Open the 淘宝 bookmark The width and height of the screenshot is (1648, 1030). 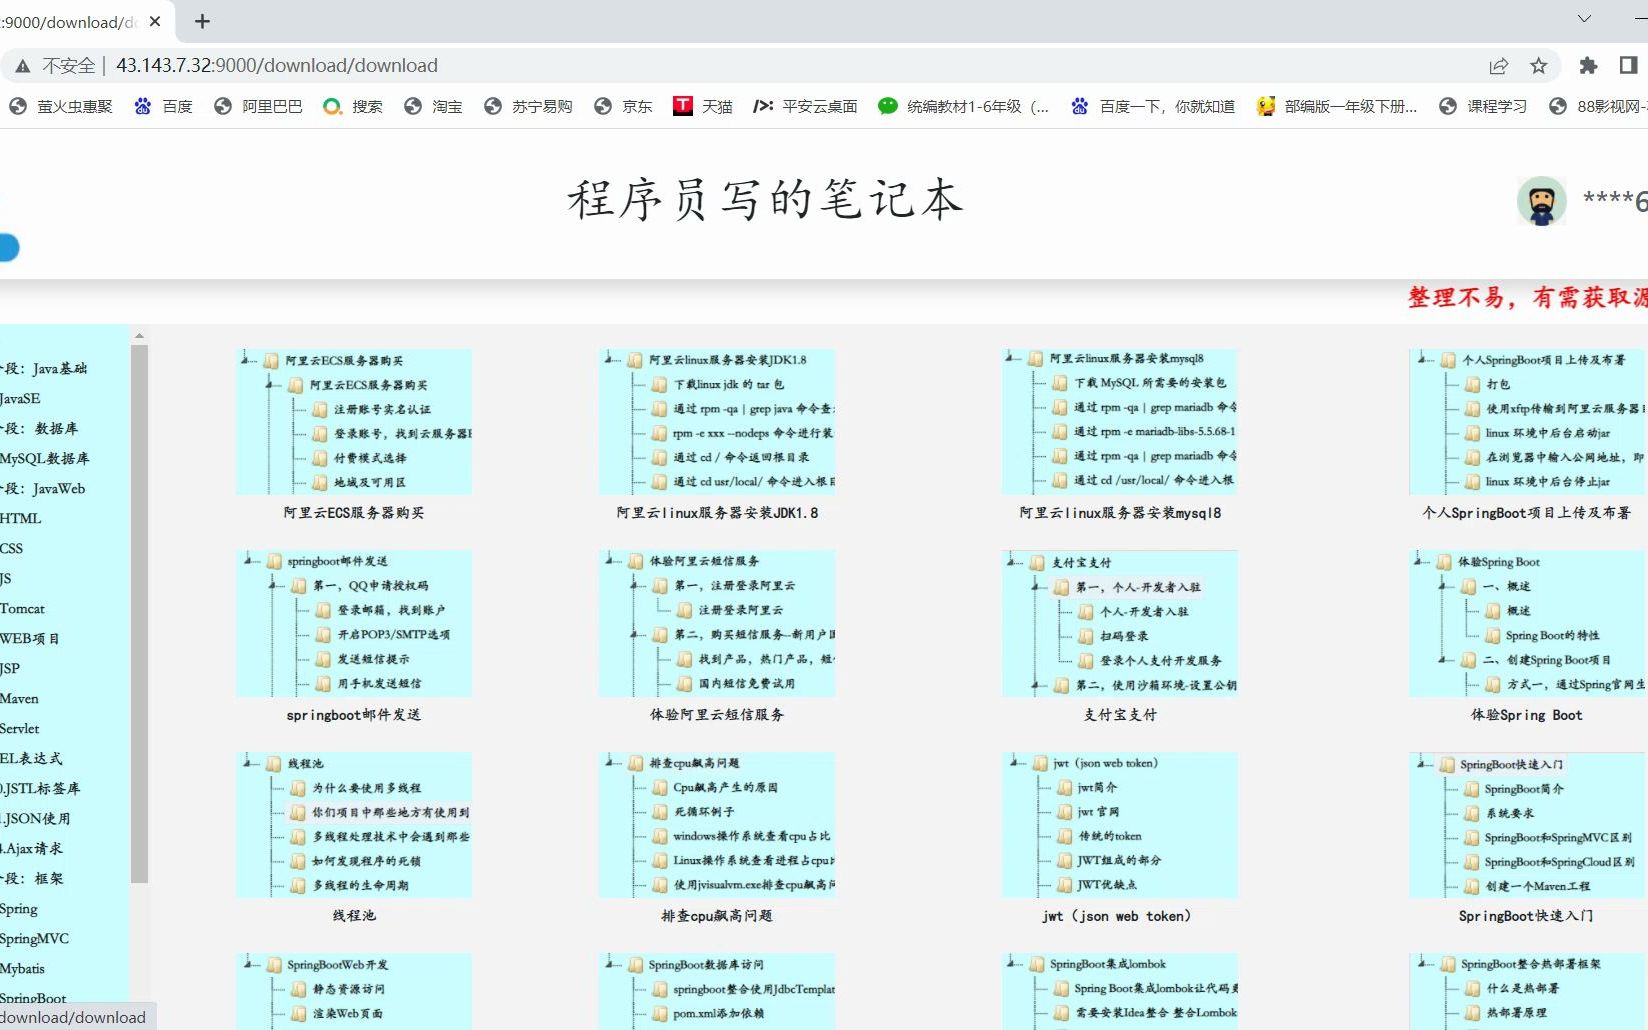433,106
